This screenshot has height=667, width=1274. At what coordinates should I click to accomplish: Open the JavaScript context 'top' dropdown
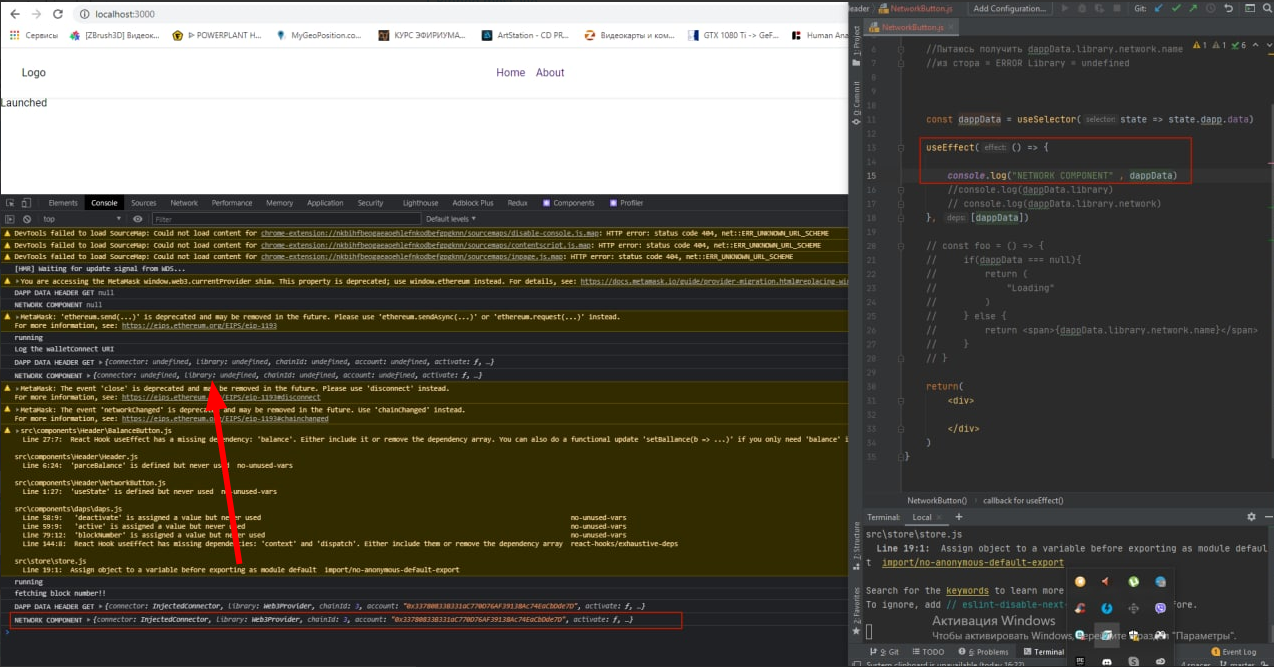(82, 219)
